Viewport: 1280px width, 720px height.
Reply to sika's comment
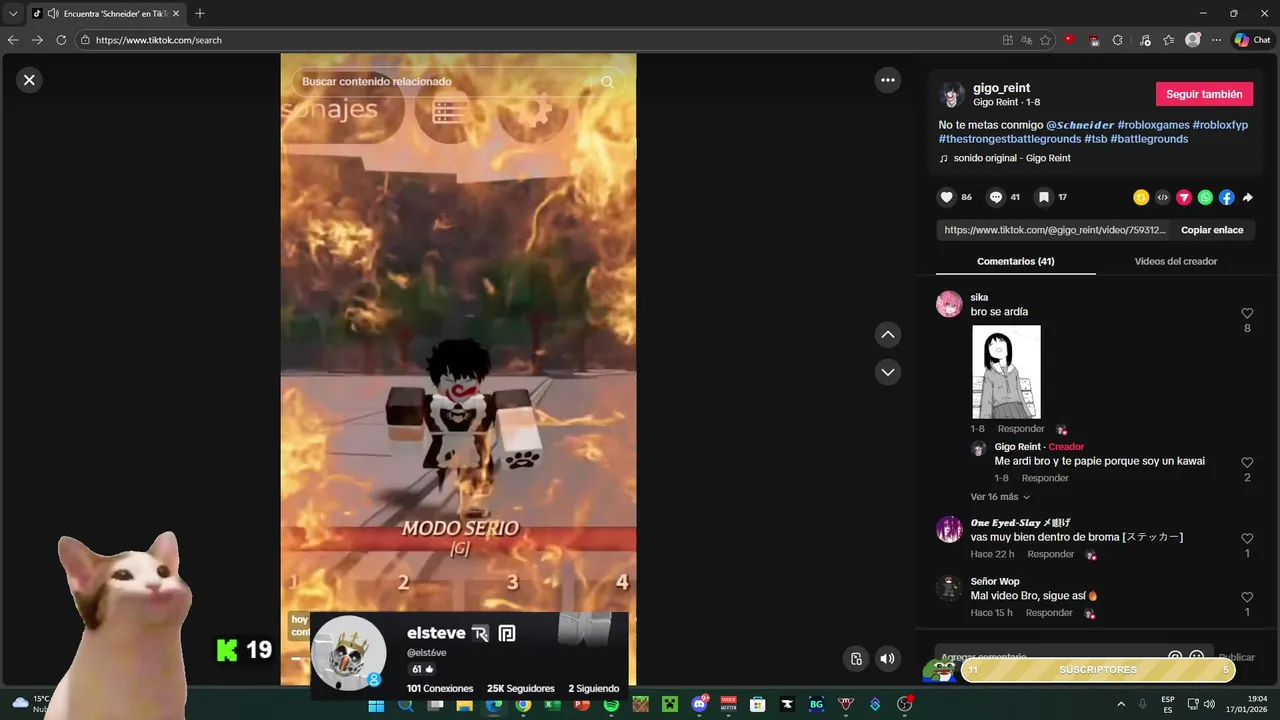click(1021, 429)
